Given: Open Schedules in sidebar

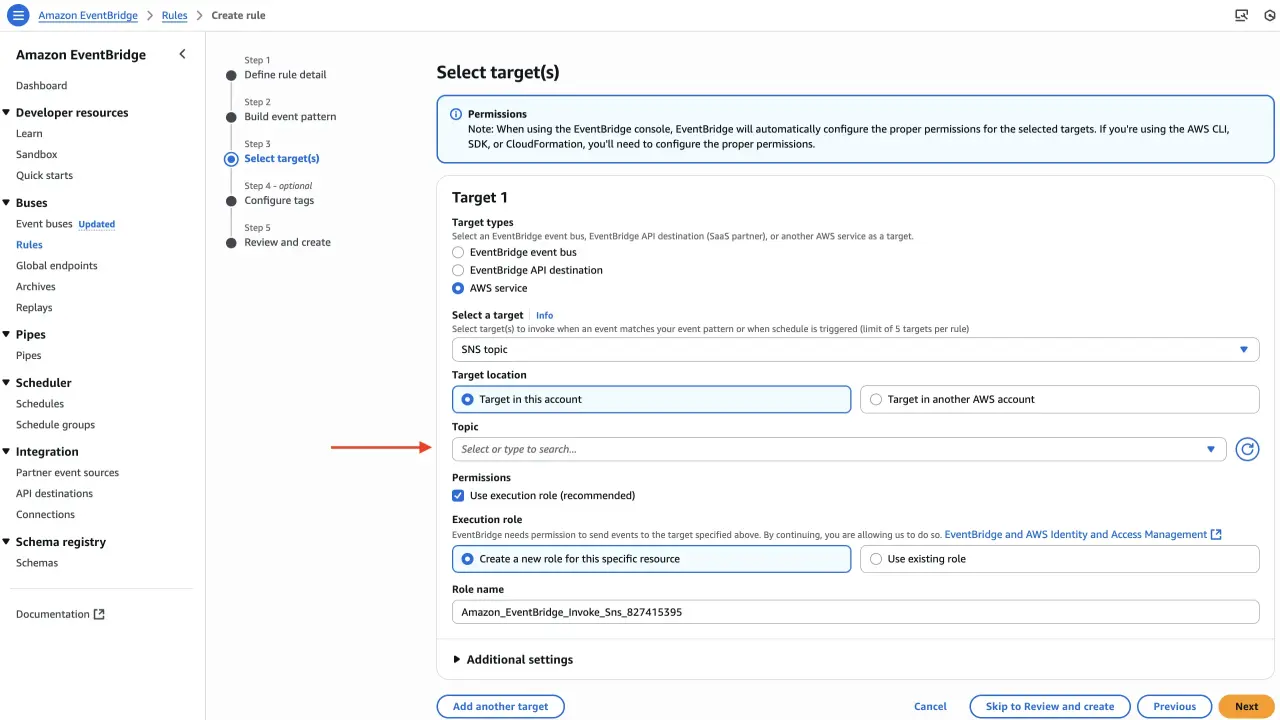Looking at the screenshot, I should point(40,404).
